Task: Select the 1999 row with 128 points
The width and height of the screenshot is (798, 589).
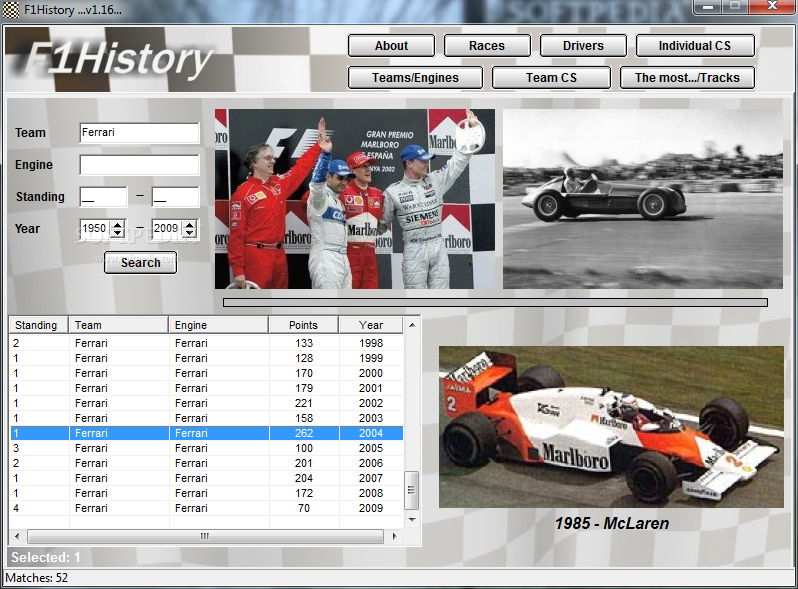Action: 207,358
